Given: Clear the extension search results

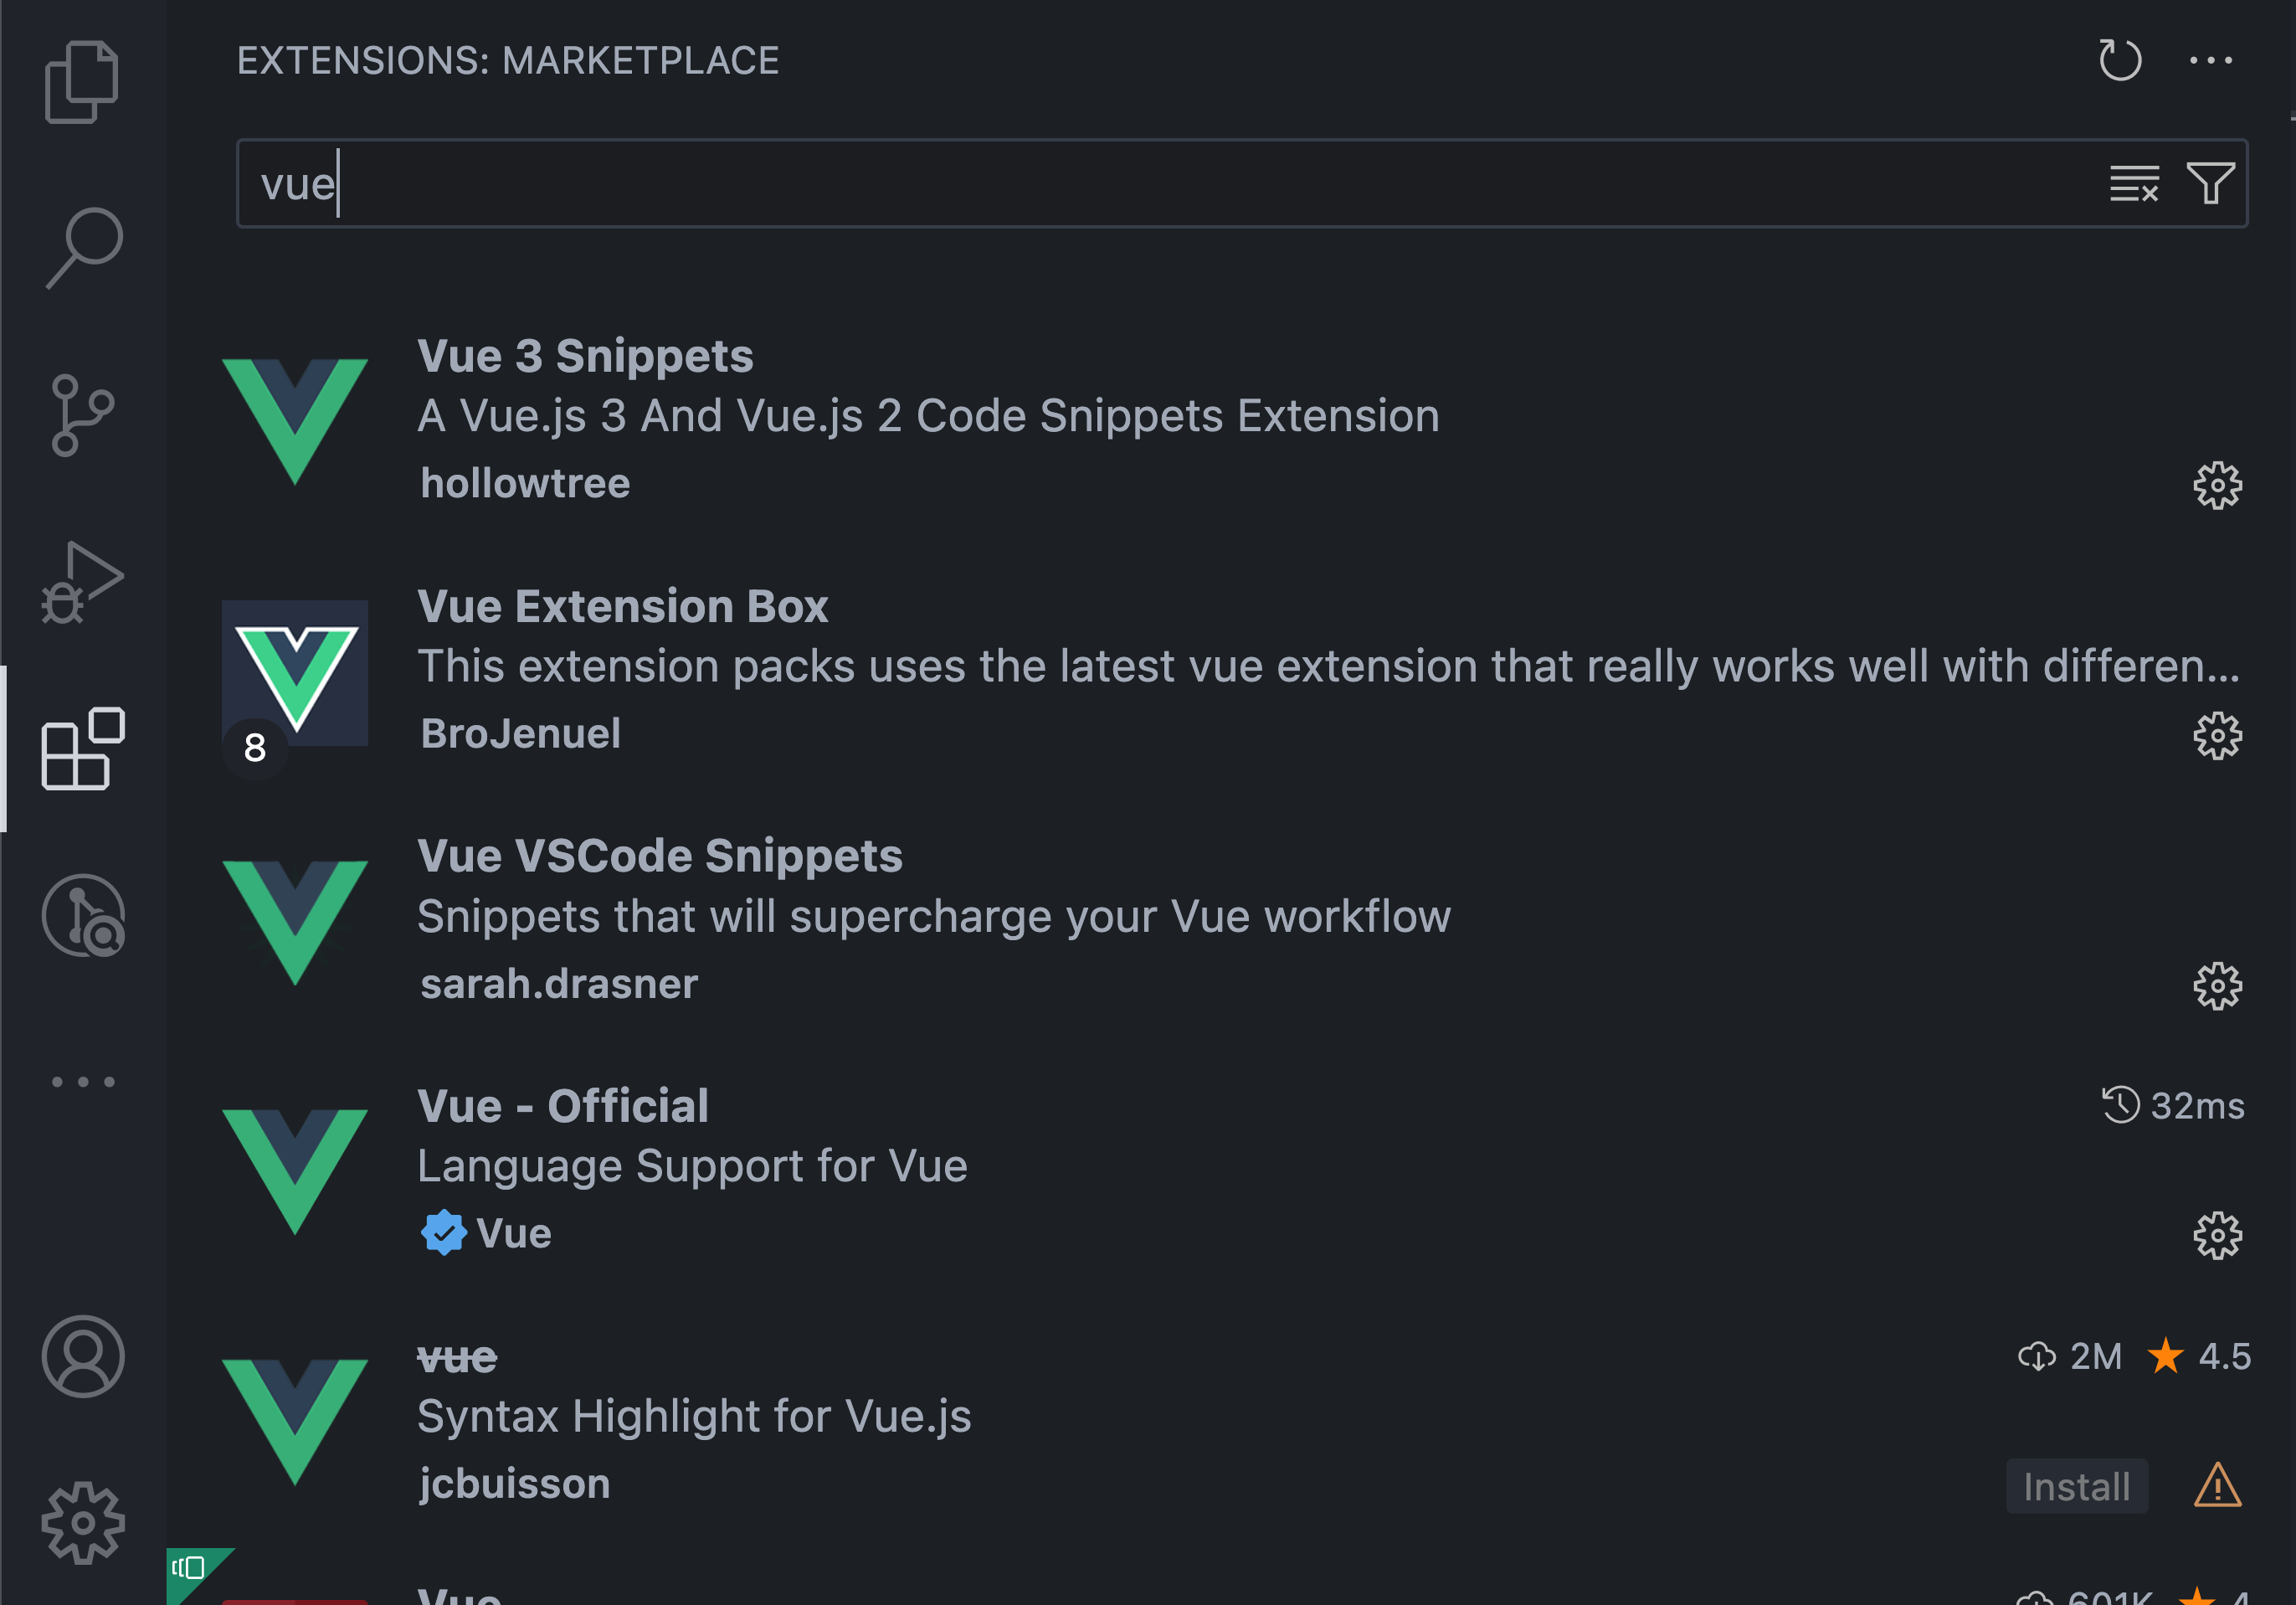Looking at the screenshot, I should pos(2133,184).
